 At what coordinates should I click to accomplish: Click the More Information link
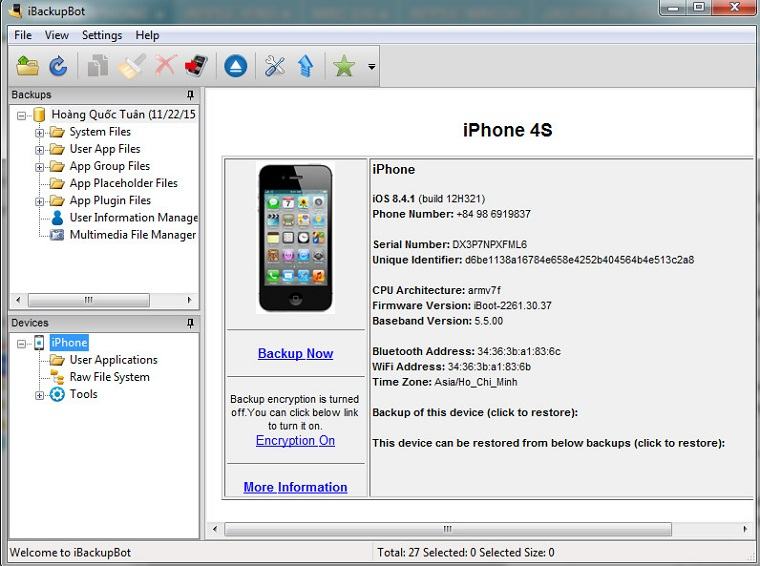coord(295,487)
